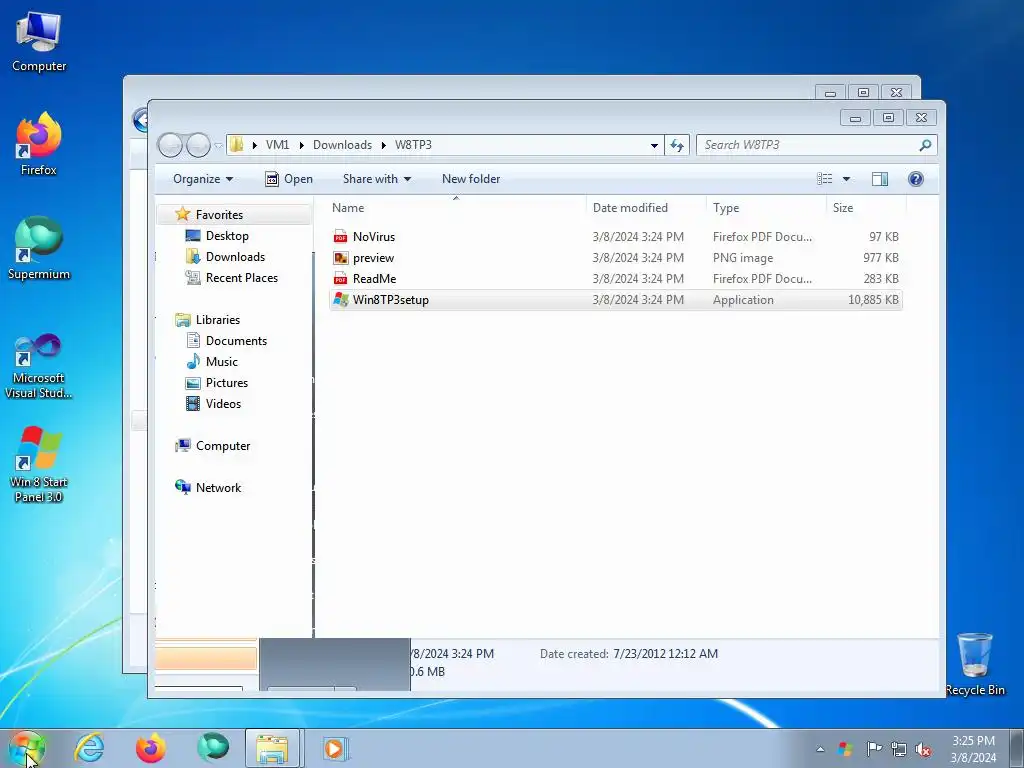Viewport: 1024px width, 768px height.
Task: Click the Change your view icon
Action: (825, 179)
